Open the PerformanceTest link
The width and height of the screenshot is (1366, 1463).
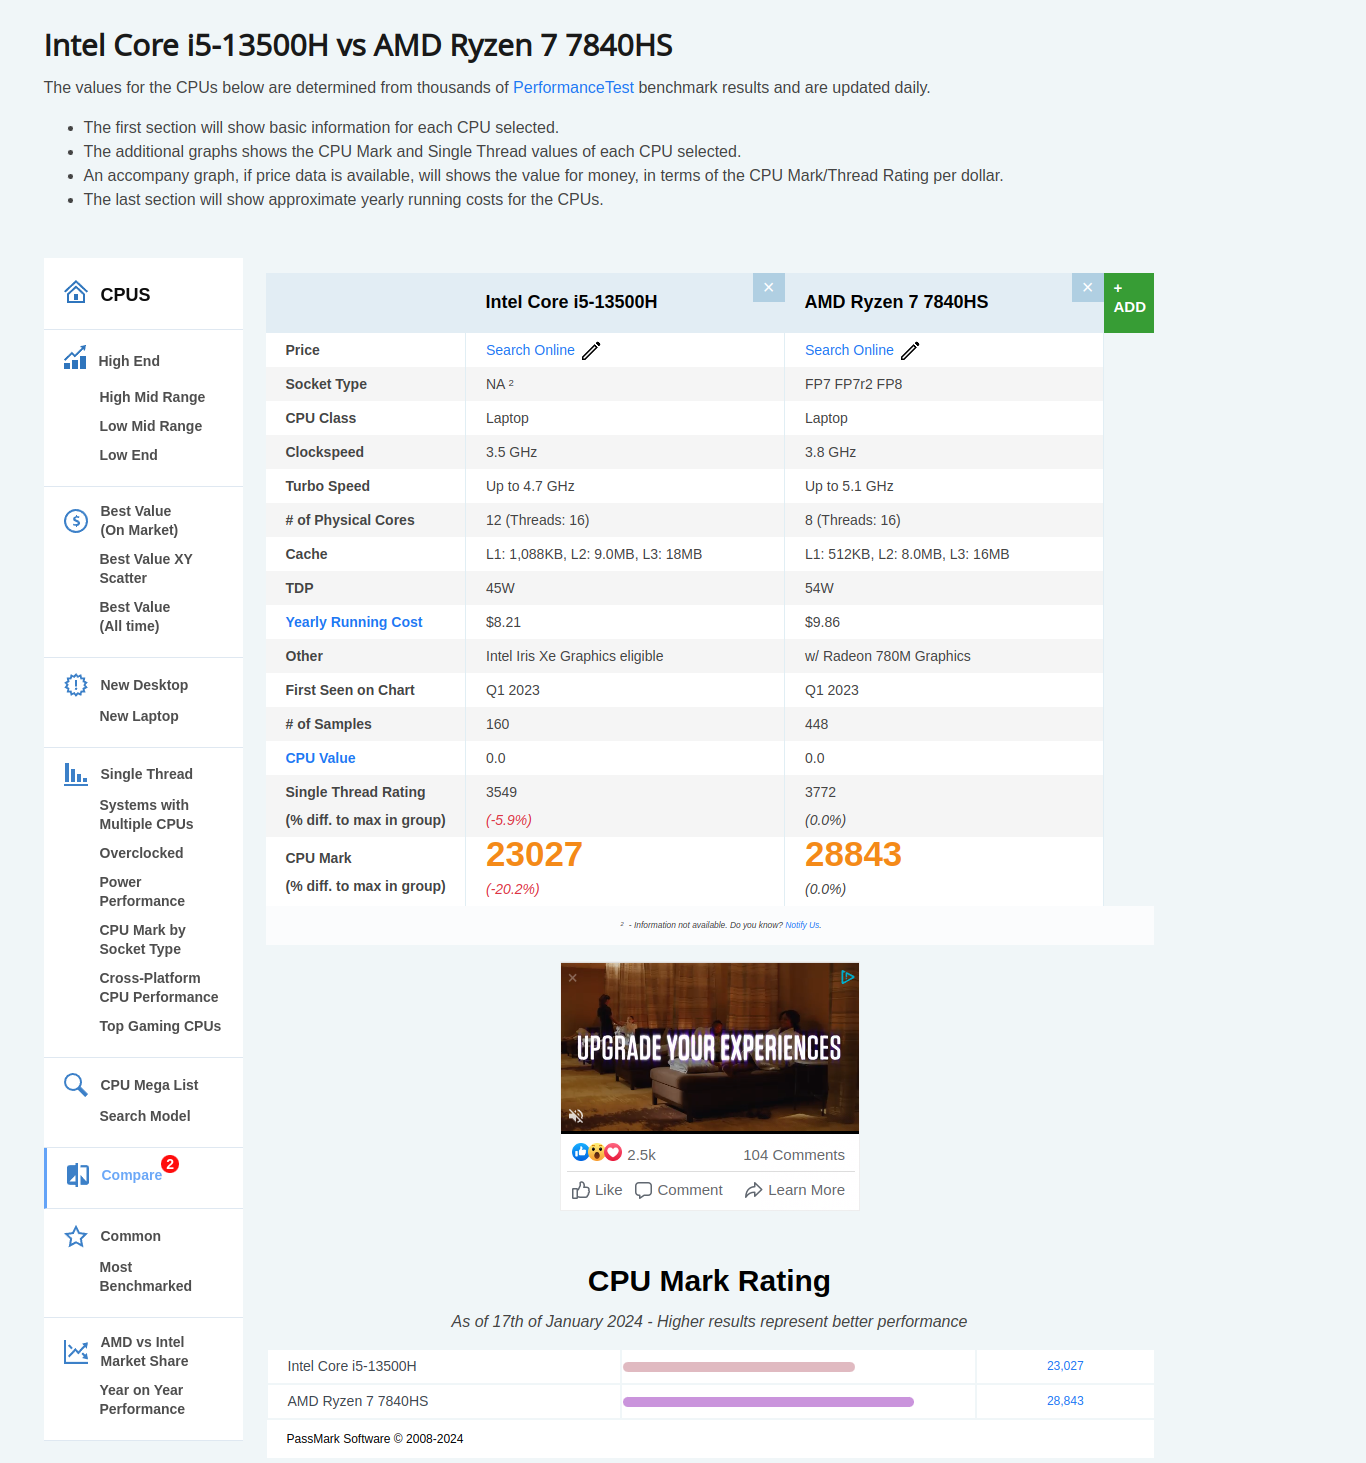(573, 88)
